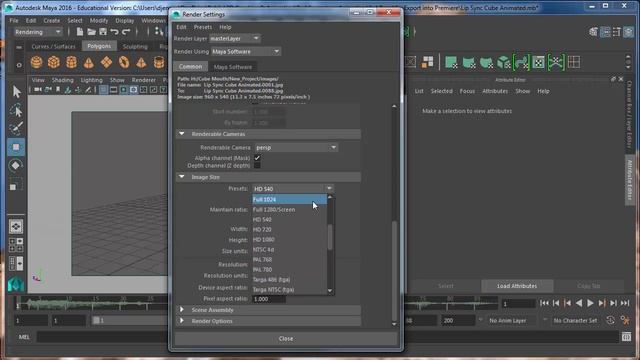Select the polygon plane shelf icon
The width and height of the screenshot is (640, 360).
(x=106, y=62)
